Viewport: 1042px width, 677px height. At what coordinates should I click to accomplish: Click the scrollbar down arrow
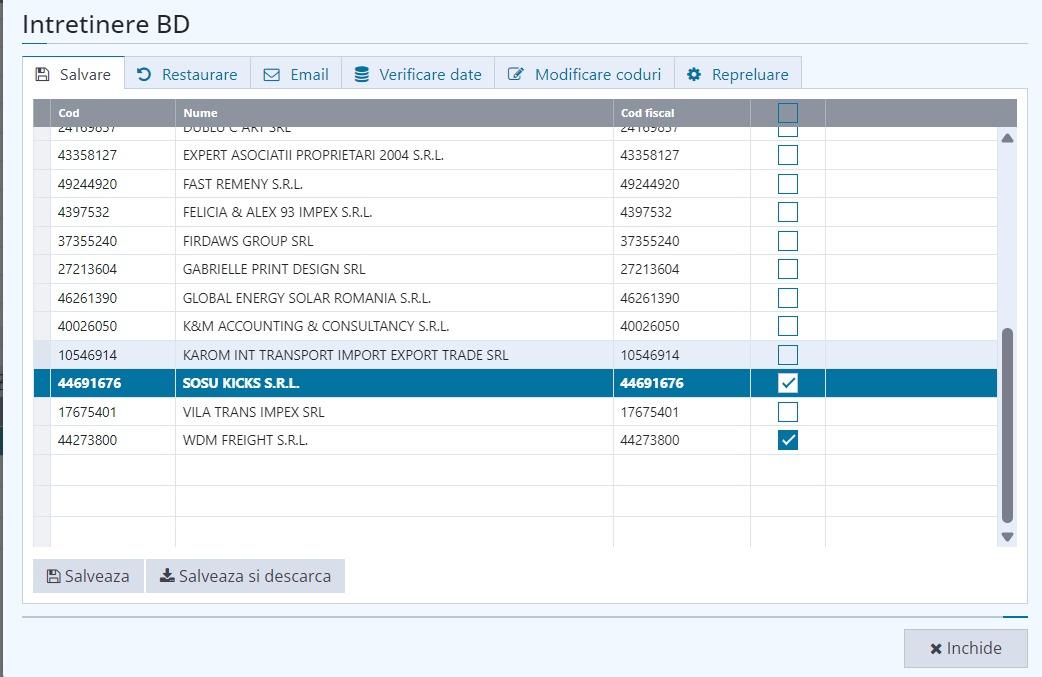[1007, 537]
